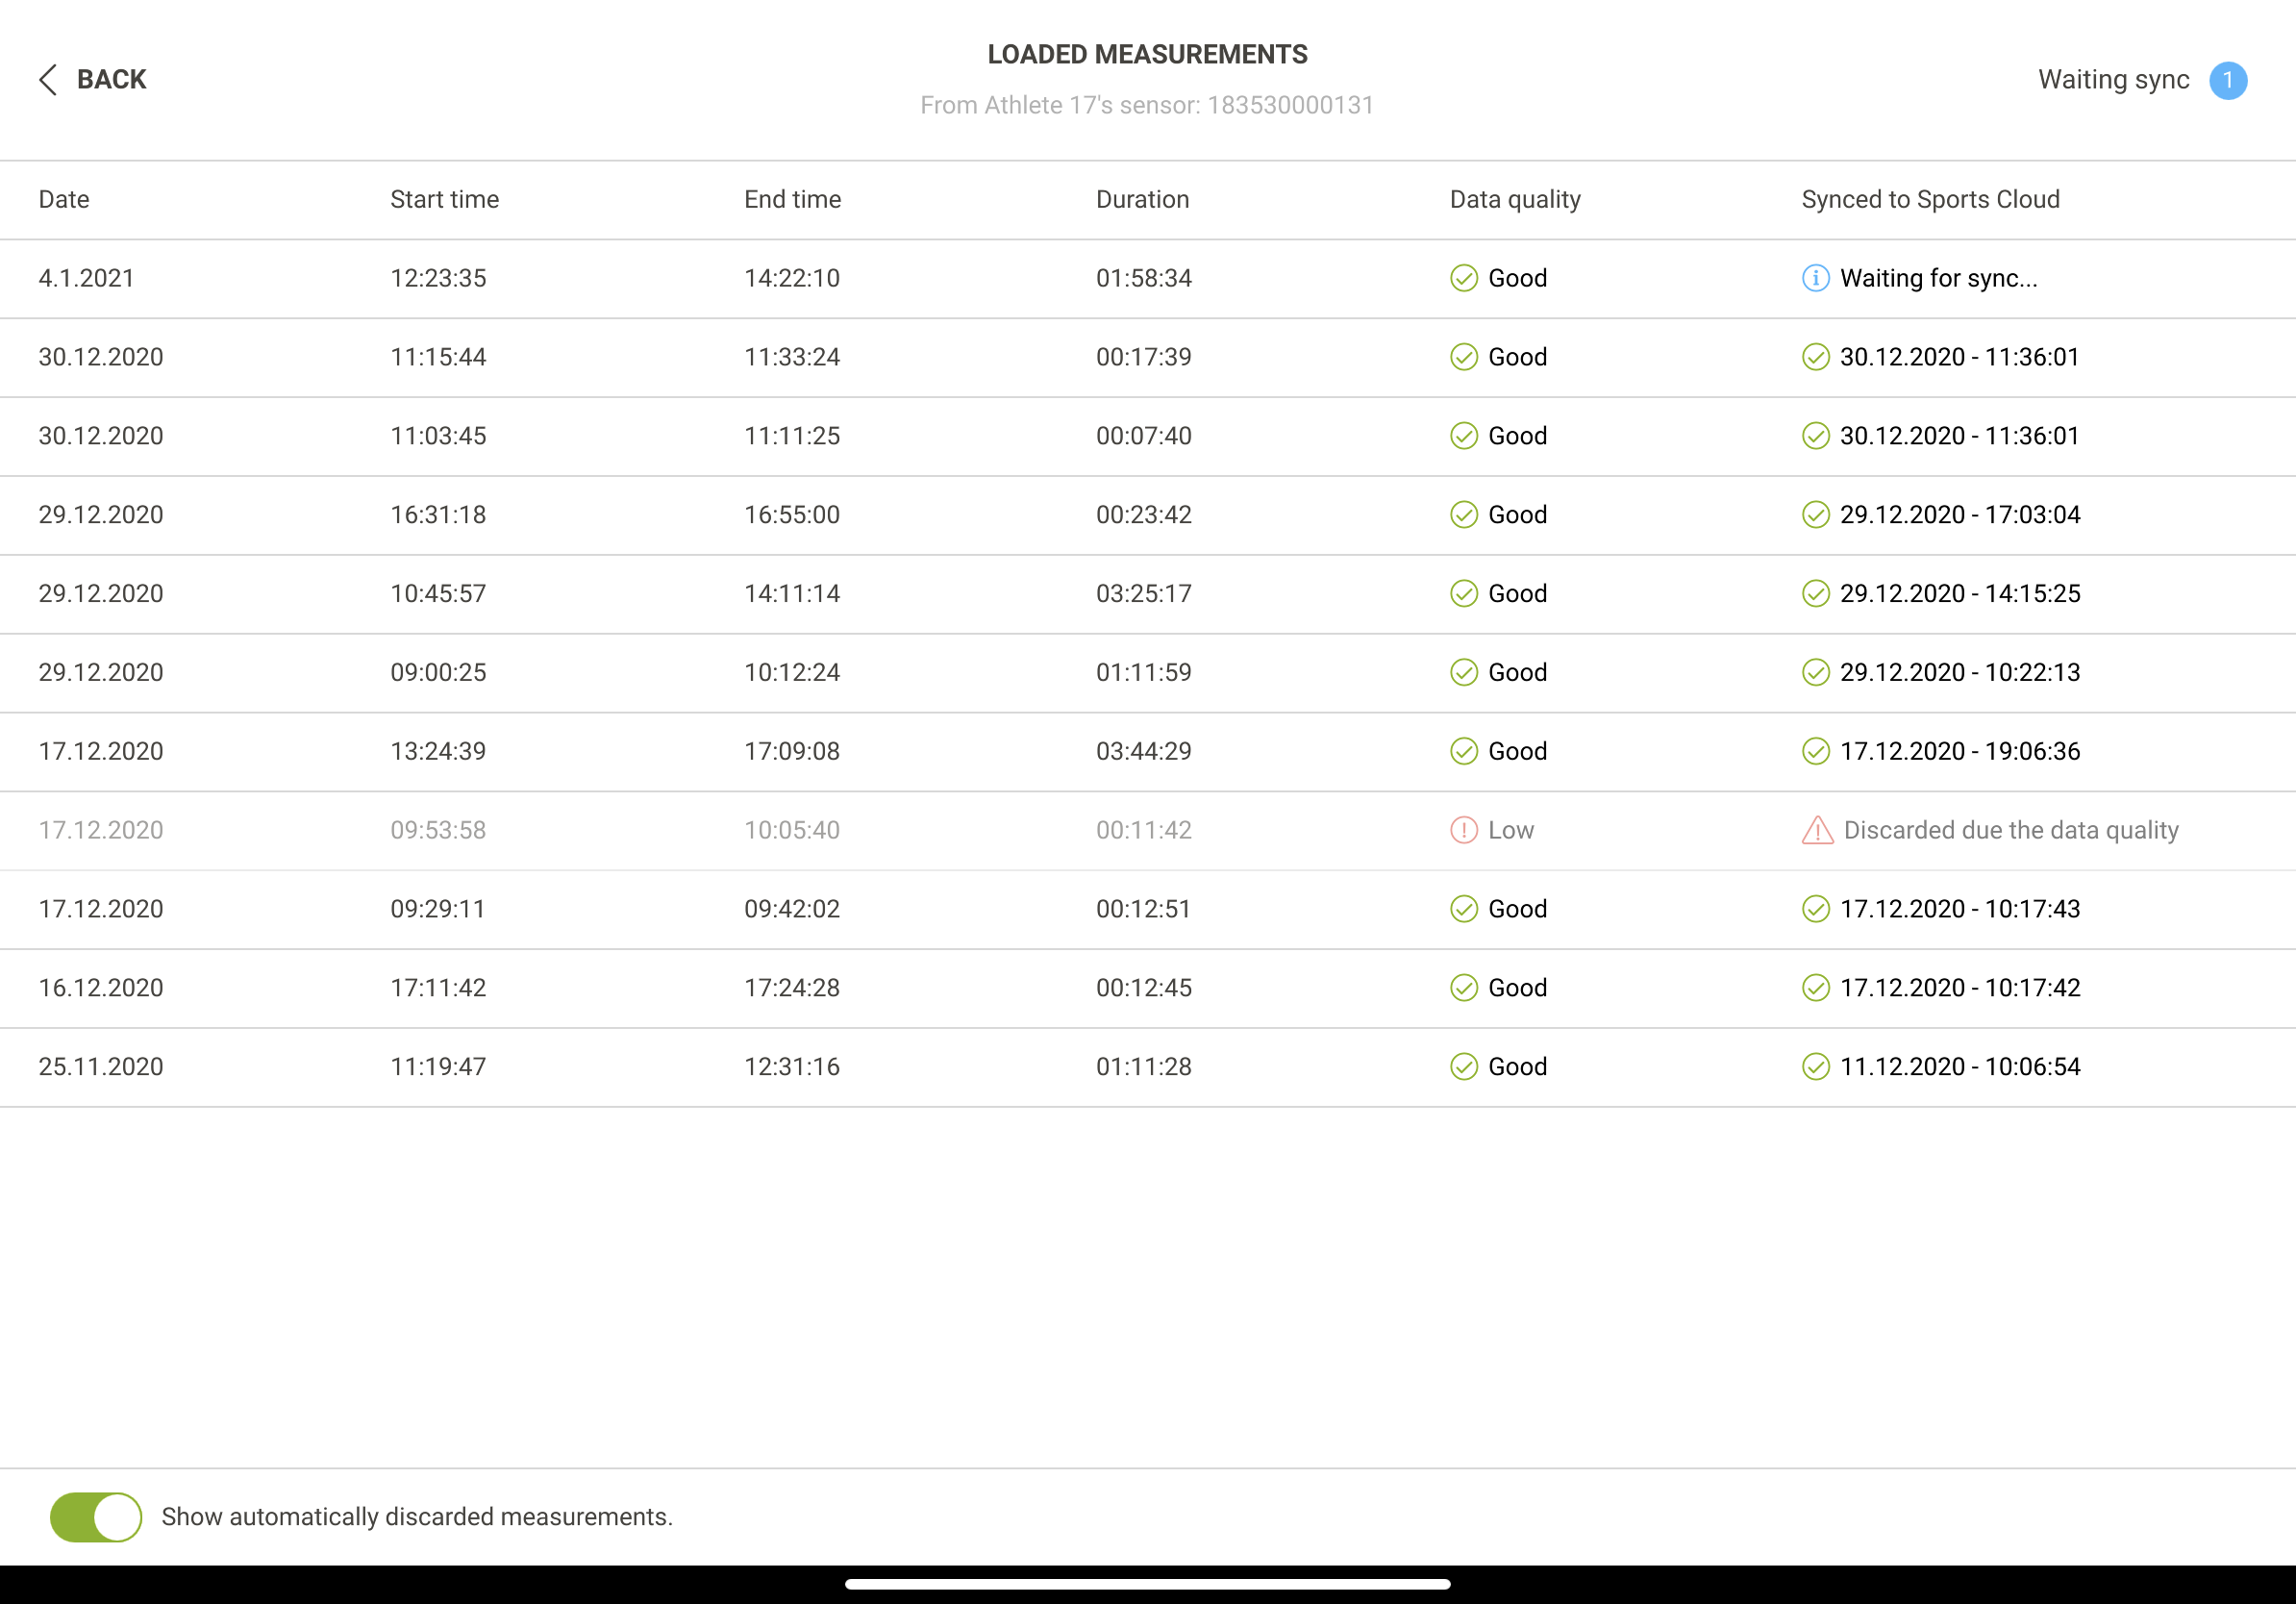Viewport: 2296px width, 1604px height.
Task: Click the Data quality column header
Action: [x=1515, y=200]
